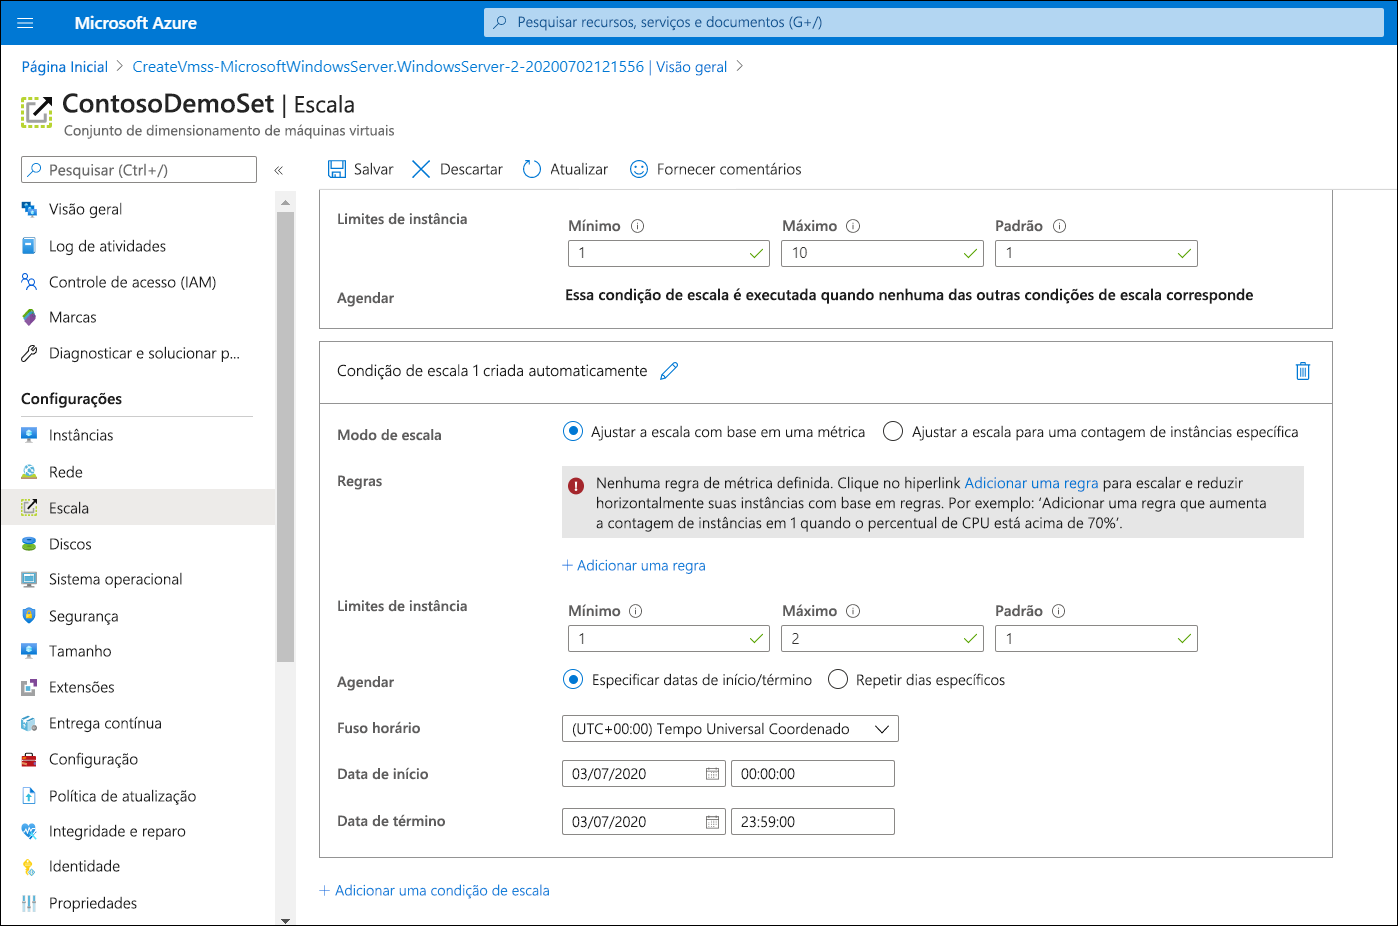Click the smiley feedback icon
Image resolution: width=1398 pixels, height=926 pixels.
pyautogui.click(x=638, y=169)
